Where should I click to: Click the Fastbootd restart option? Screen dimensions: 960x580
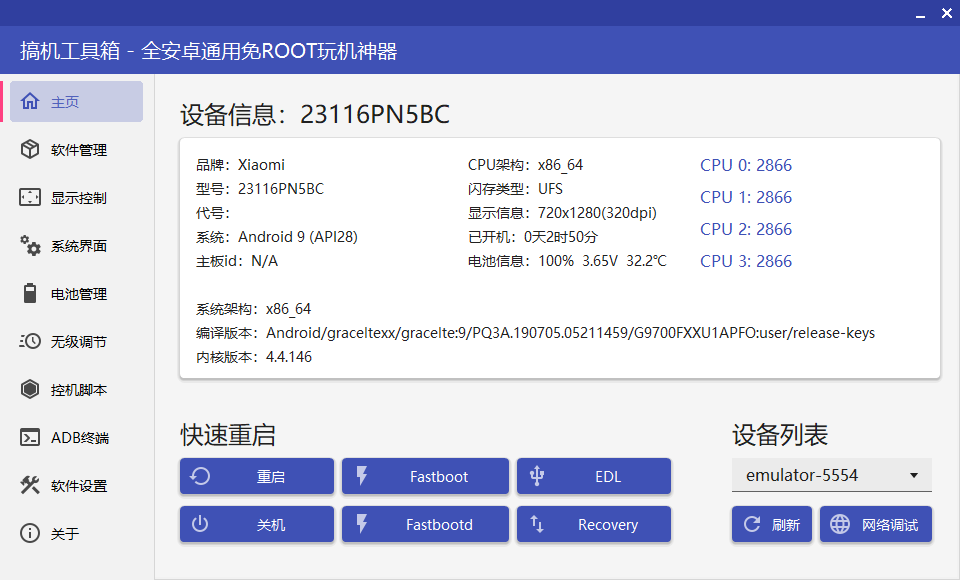pos(425,524)
